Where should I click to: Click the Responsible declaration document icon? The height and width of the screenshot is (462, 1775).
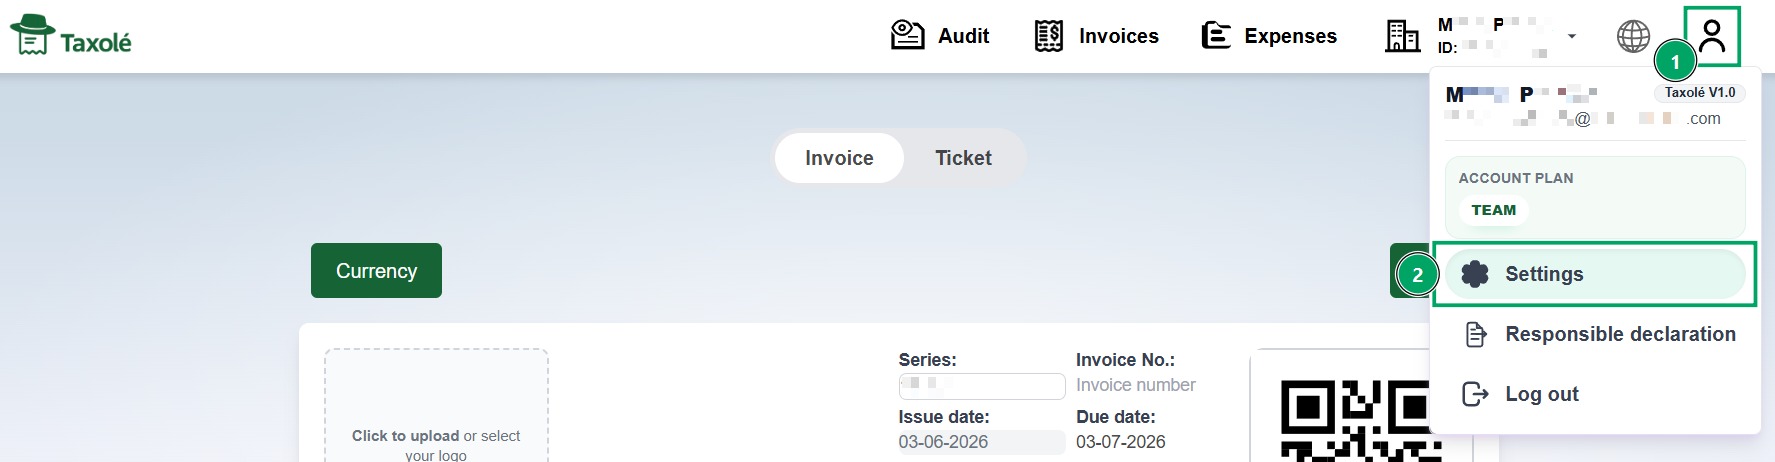tap(1476, 334)
